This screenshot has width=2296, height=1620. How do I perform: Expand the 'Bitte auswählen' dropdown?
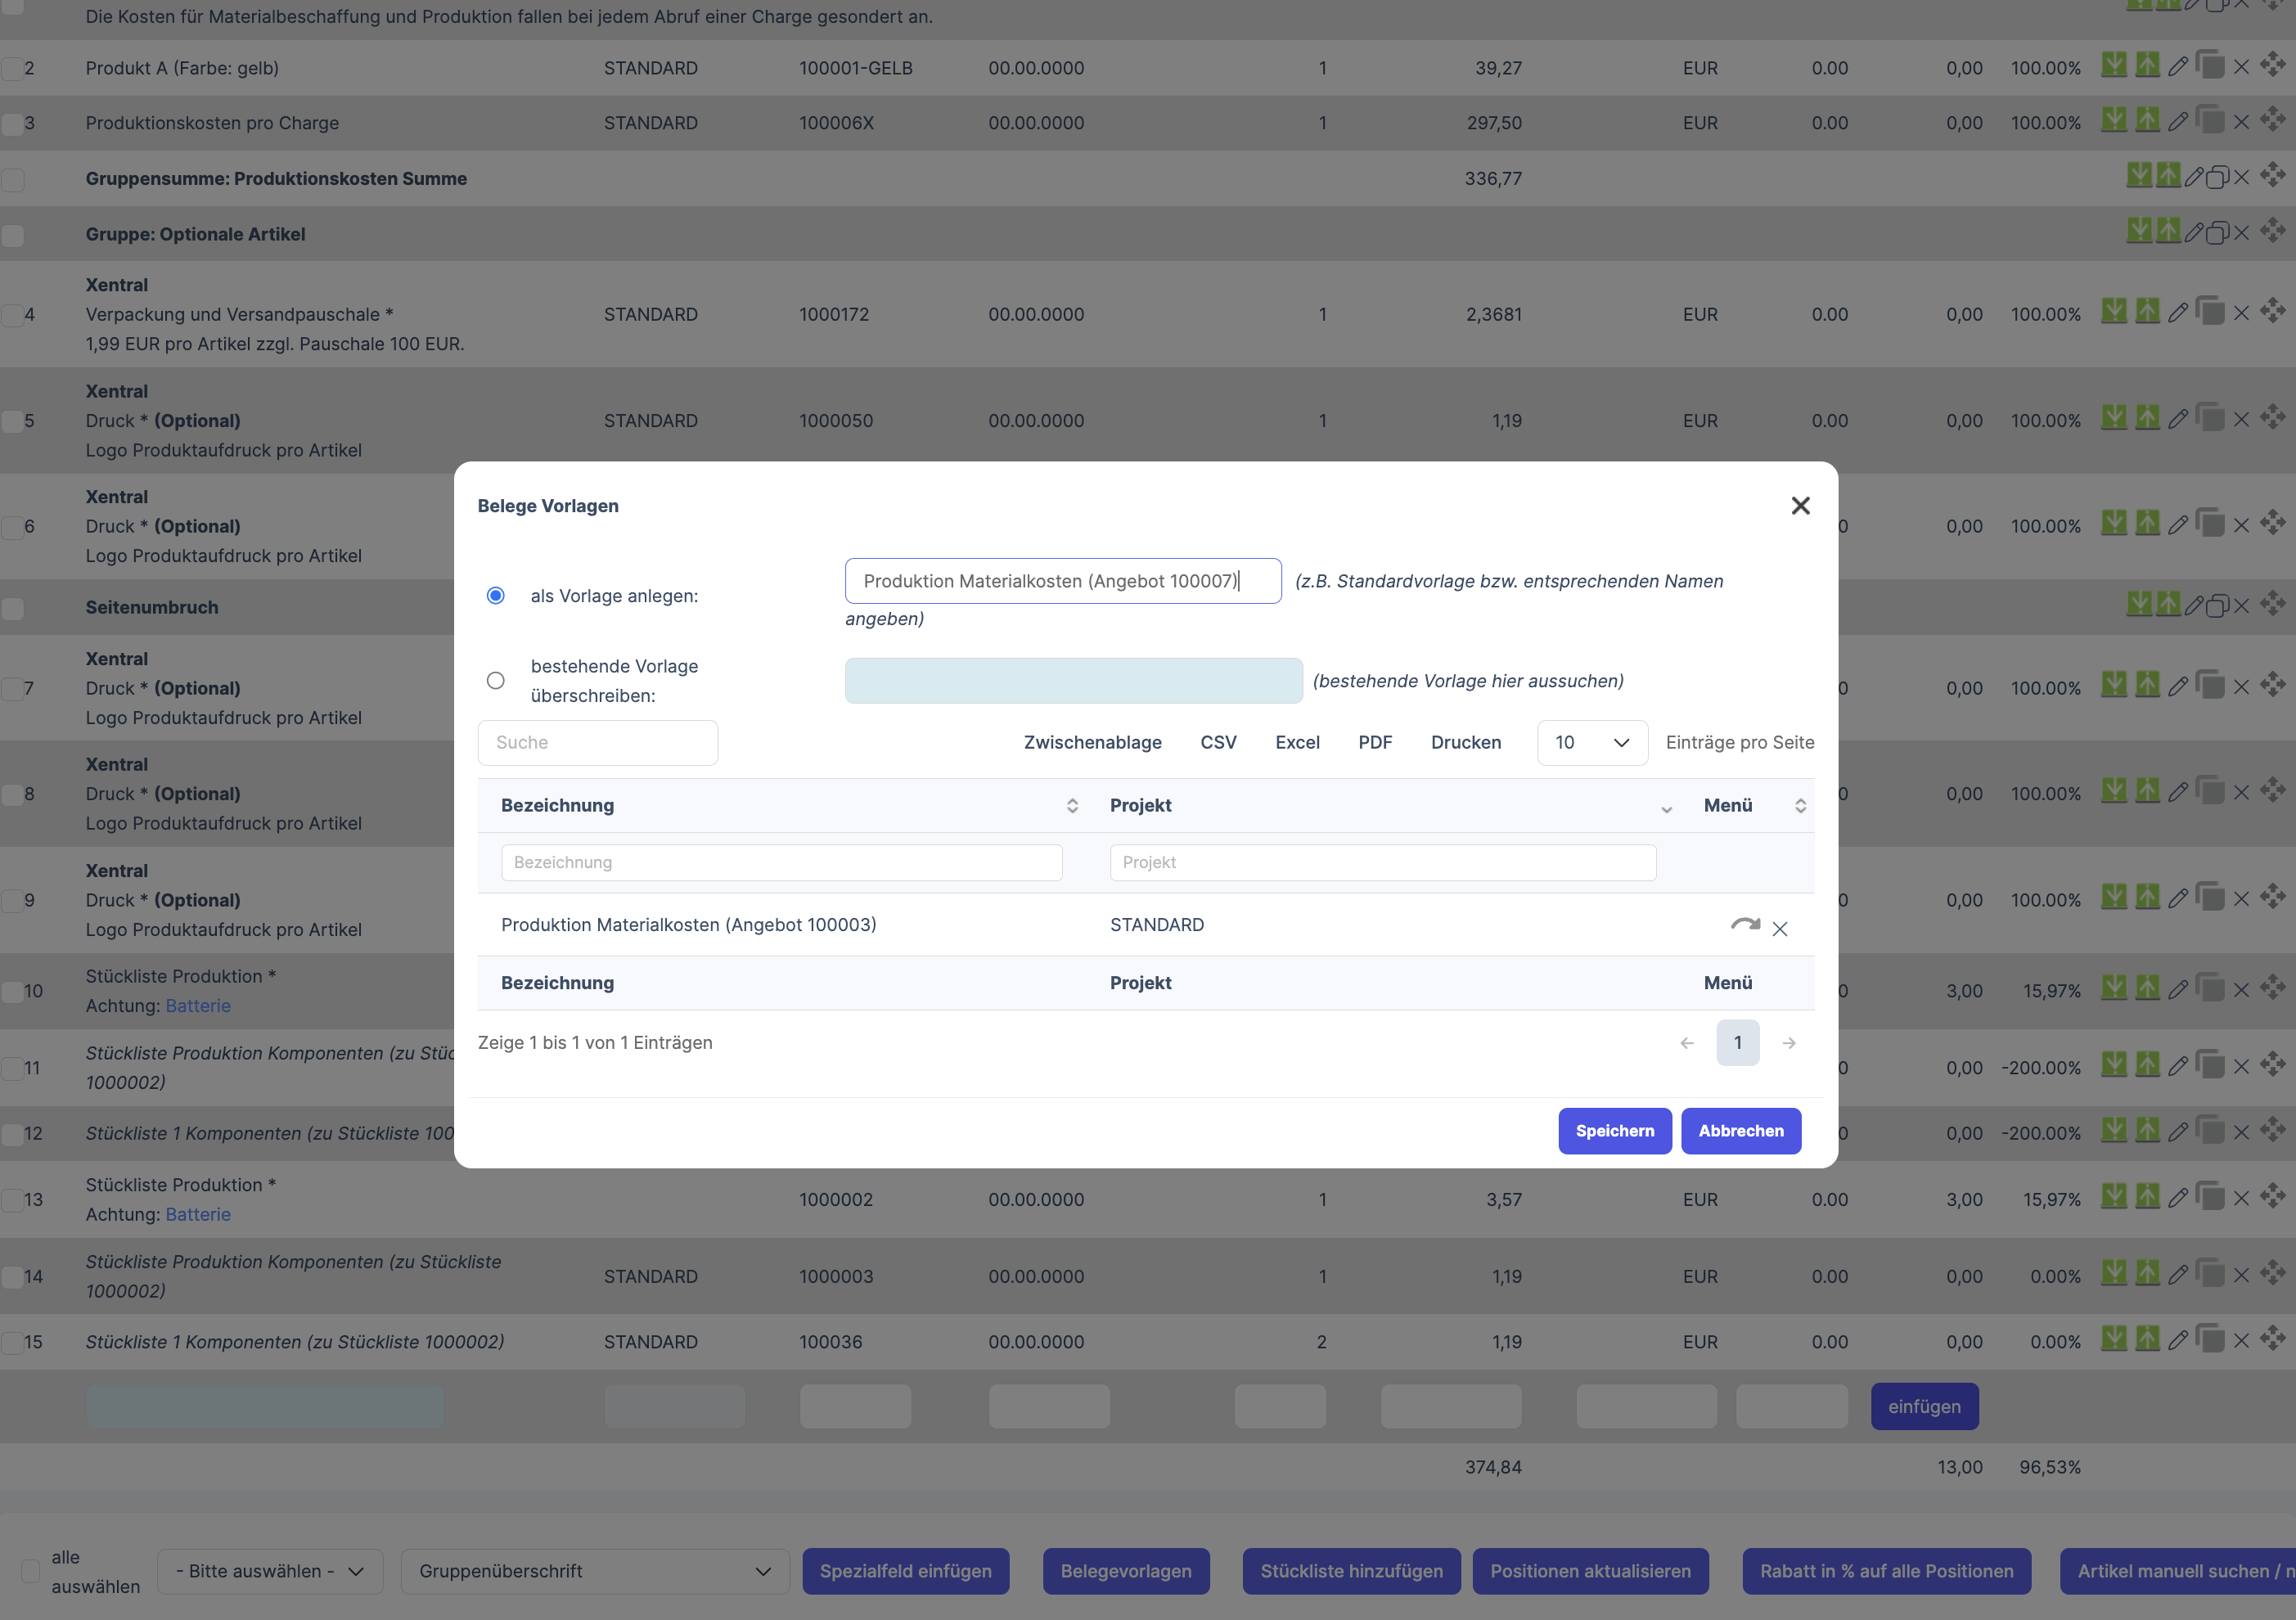pyautogui.click(x=270, y=1571)
